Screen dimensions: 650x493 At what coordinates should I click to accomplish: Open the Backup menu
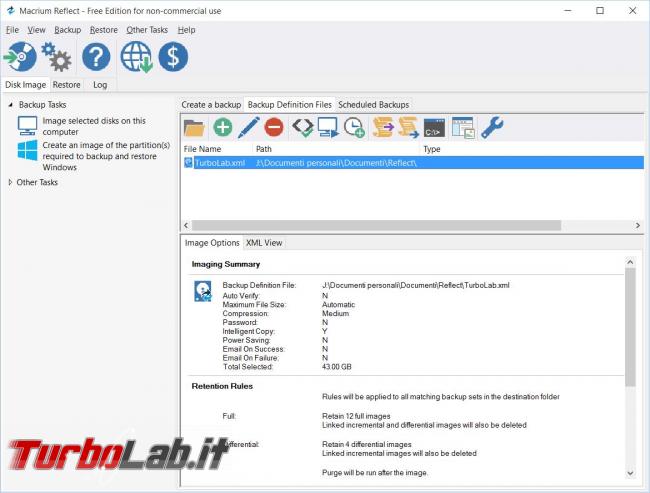[x=68, y=30]
